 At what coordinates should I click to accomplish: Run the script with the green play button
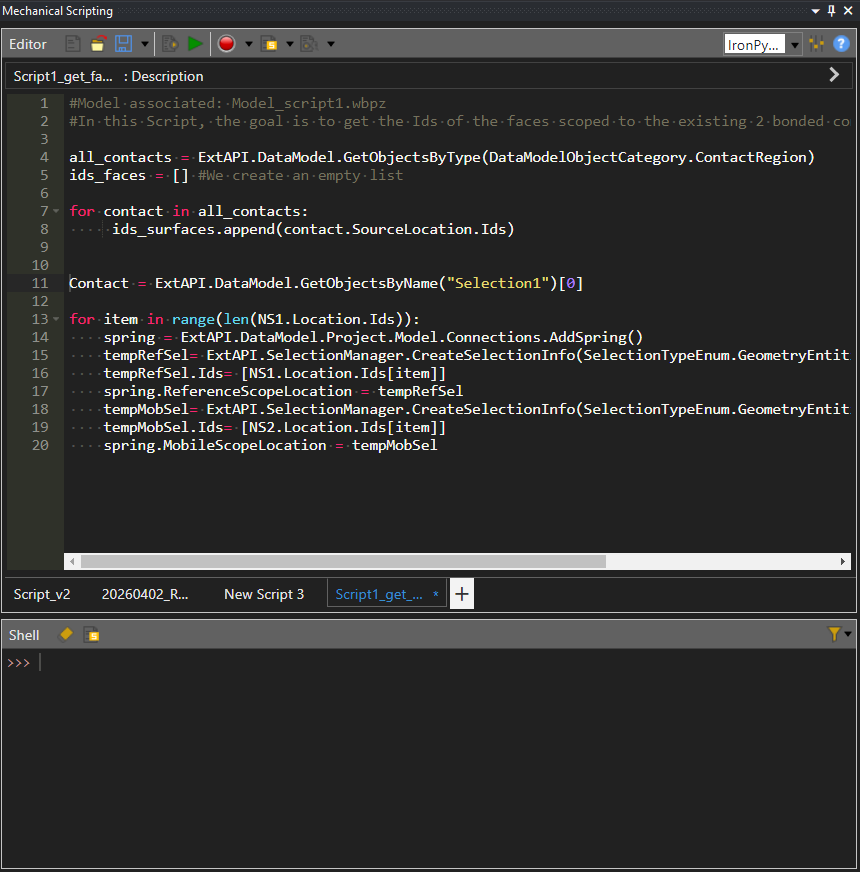coord(195,44)
